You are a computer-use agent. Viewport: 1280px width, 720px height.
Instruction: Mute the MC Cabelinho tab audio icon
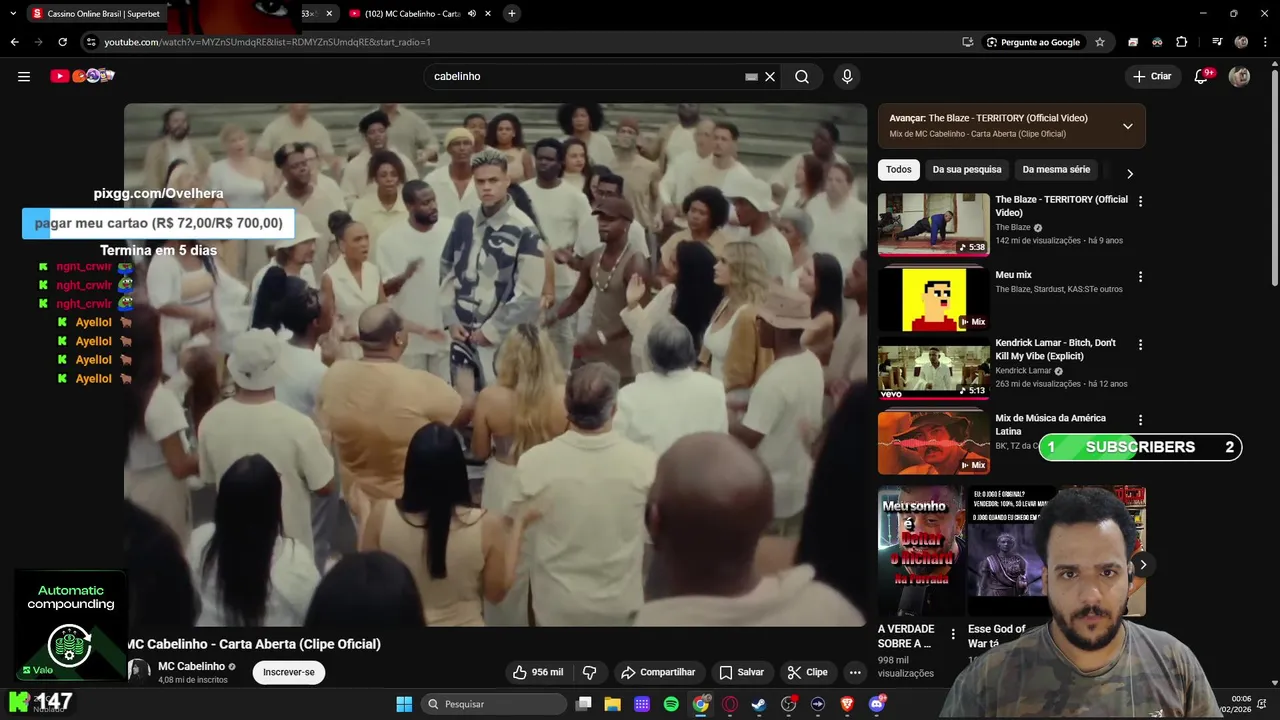471,14
